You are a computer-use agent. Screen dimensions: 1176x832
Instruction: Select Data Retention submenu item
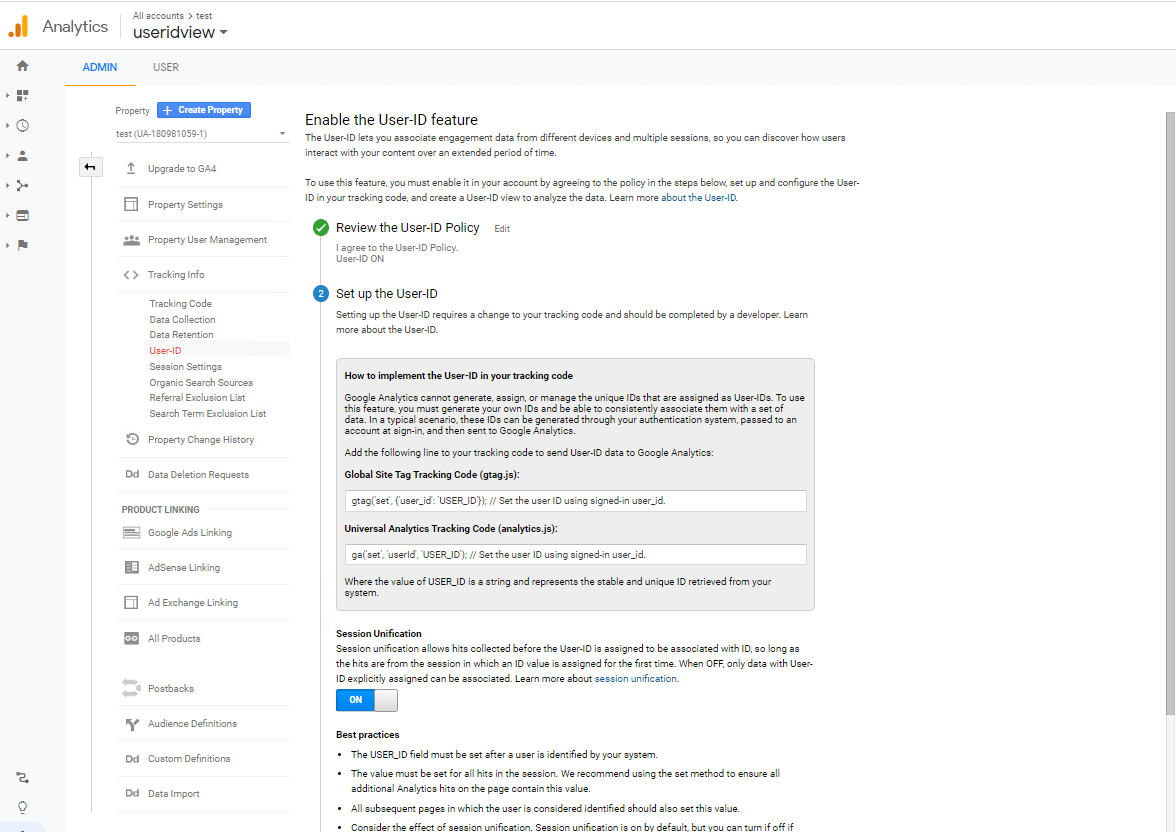[181, 335]
